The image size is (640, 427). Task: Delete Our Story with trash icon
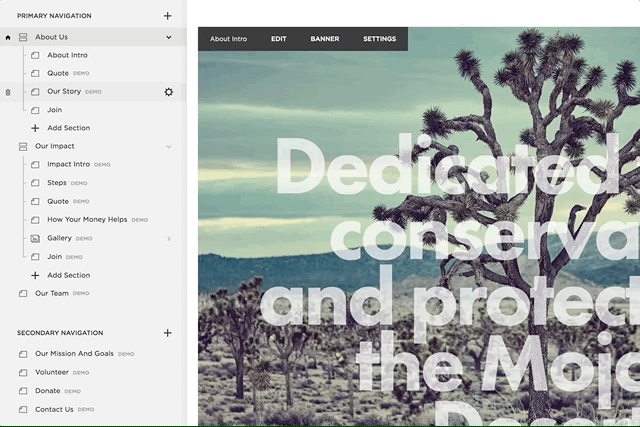[x=8, y=92]
